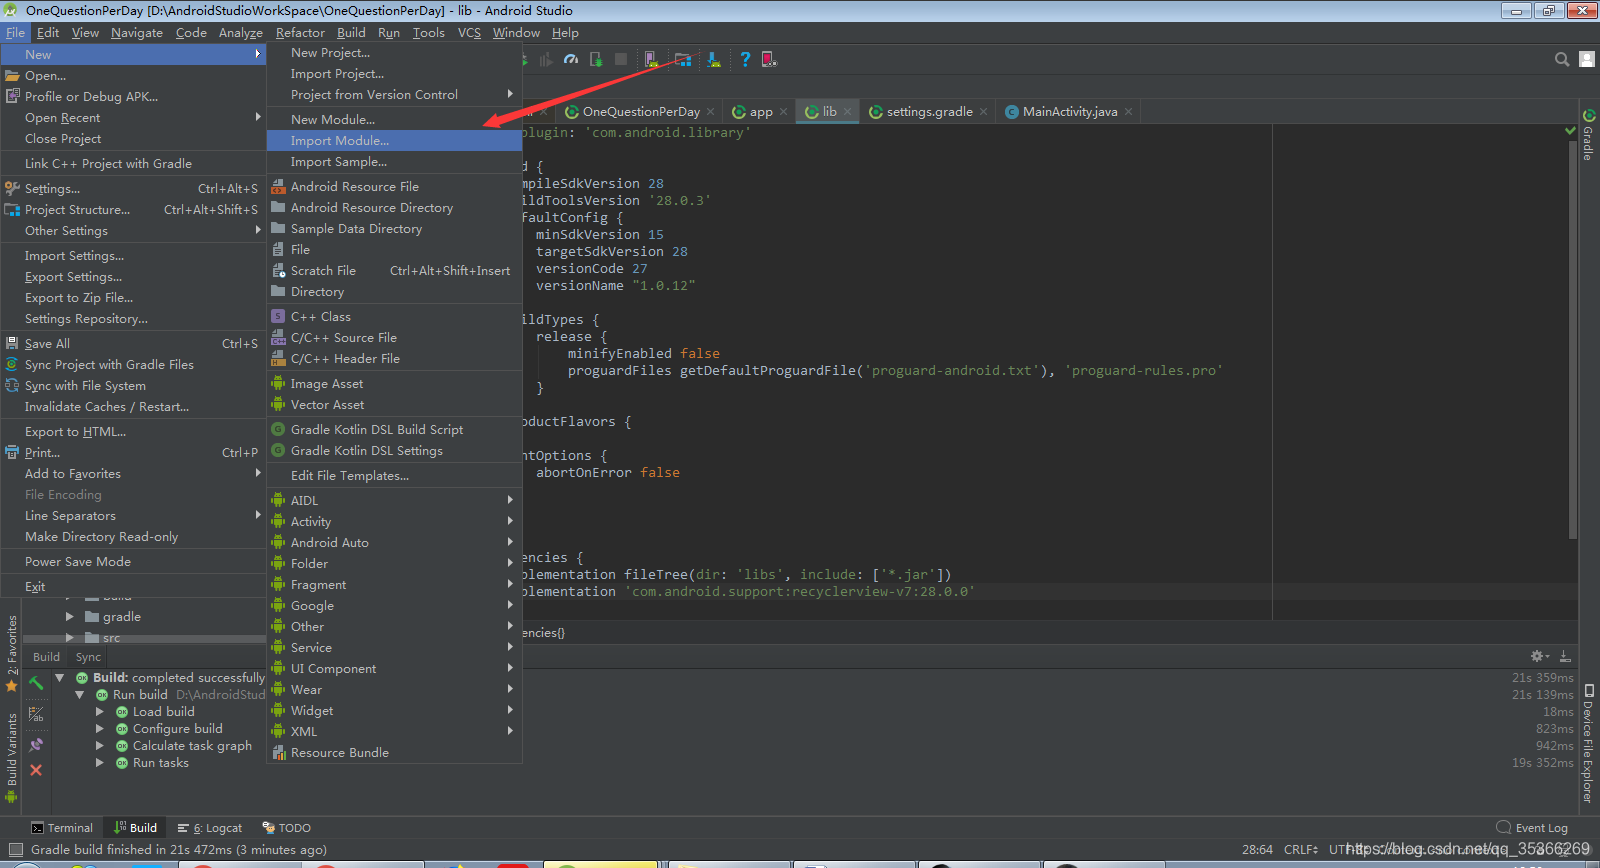Click the Pin tab icon in Build panel
Image resolution: width=1600 pixels, height=868 pixels.
point(36,745)
